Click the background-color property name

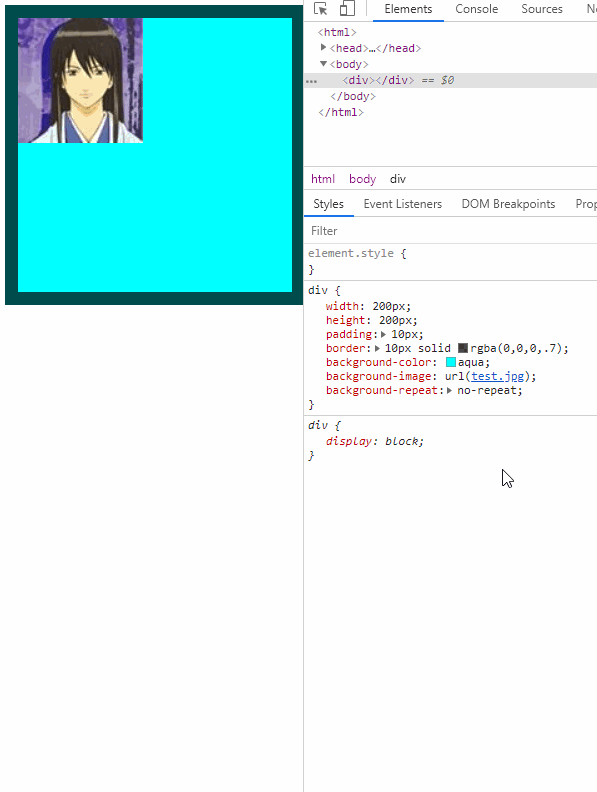[379, 362]
